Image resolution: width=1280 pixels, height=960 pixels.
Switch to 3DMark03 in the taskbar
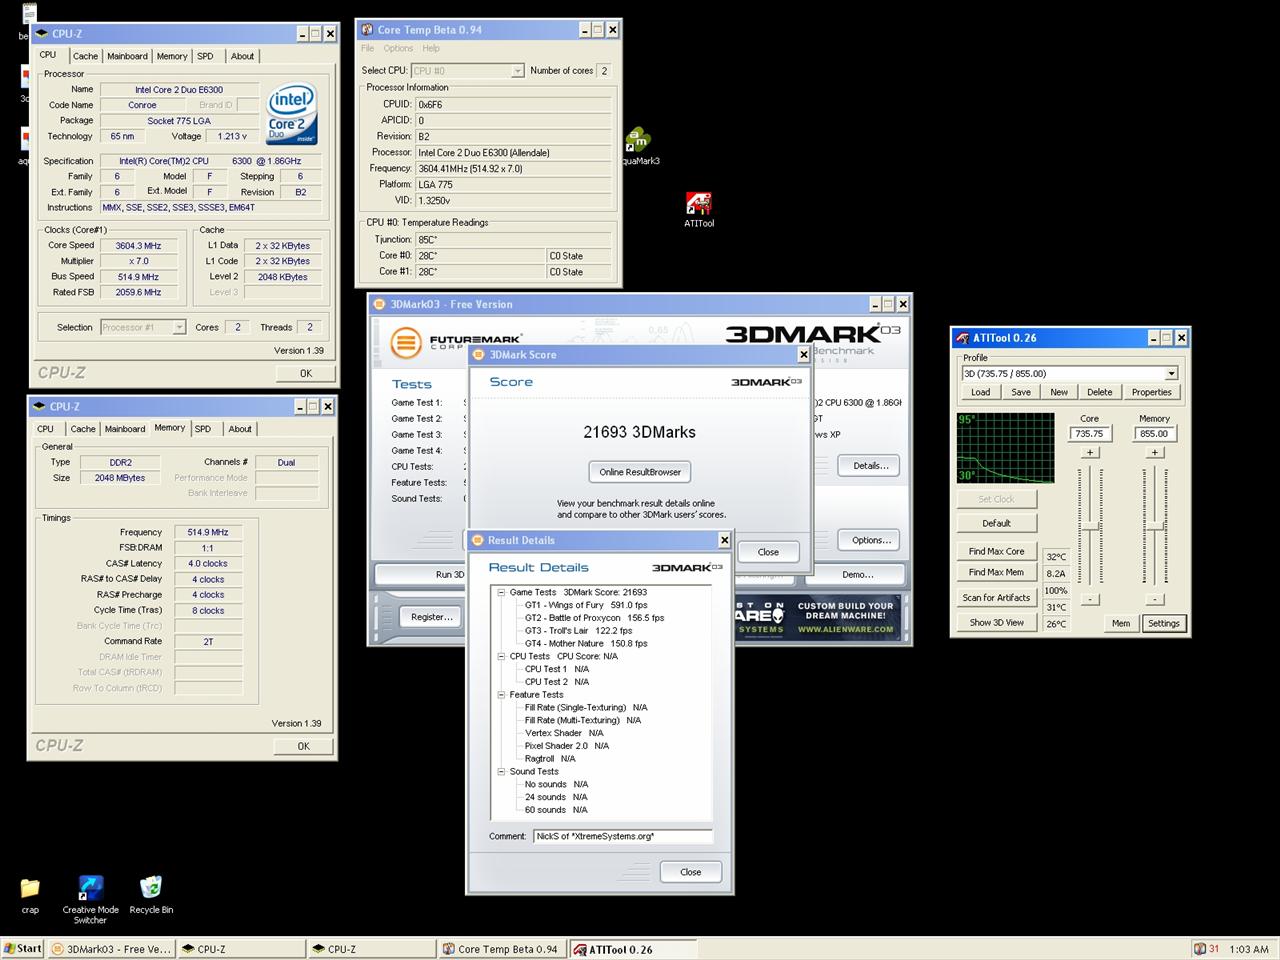[x=111, y=949]
